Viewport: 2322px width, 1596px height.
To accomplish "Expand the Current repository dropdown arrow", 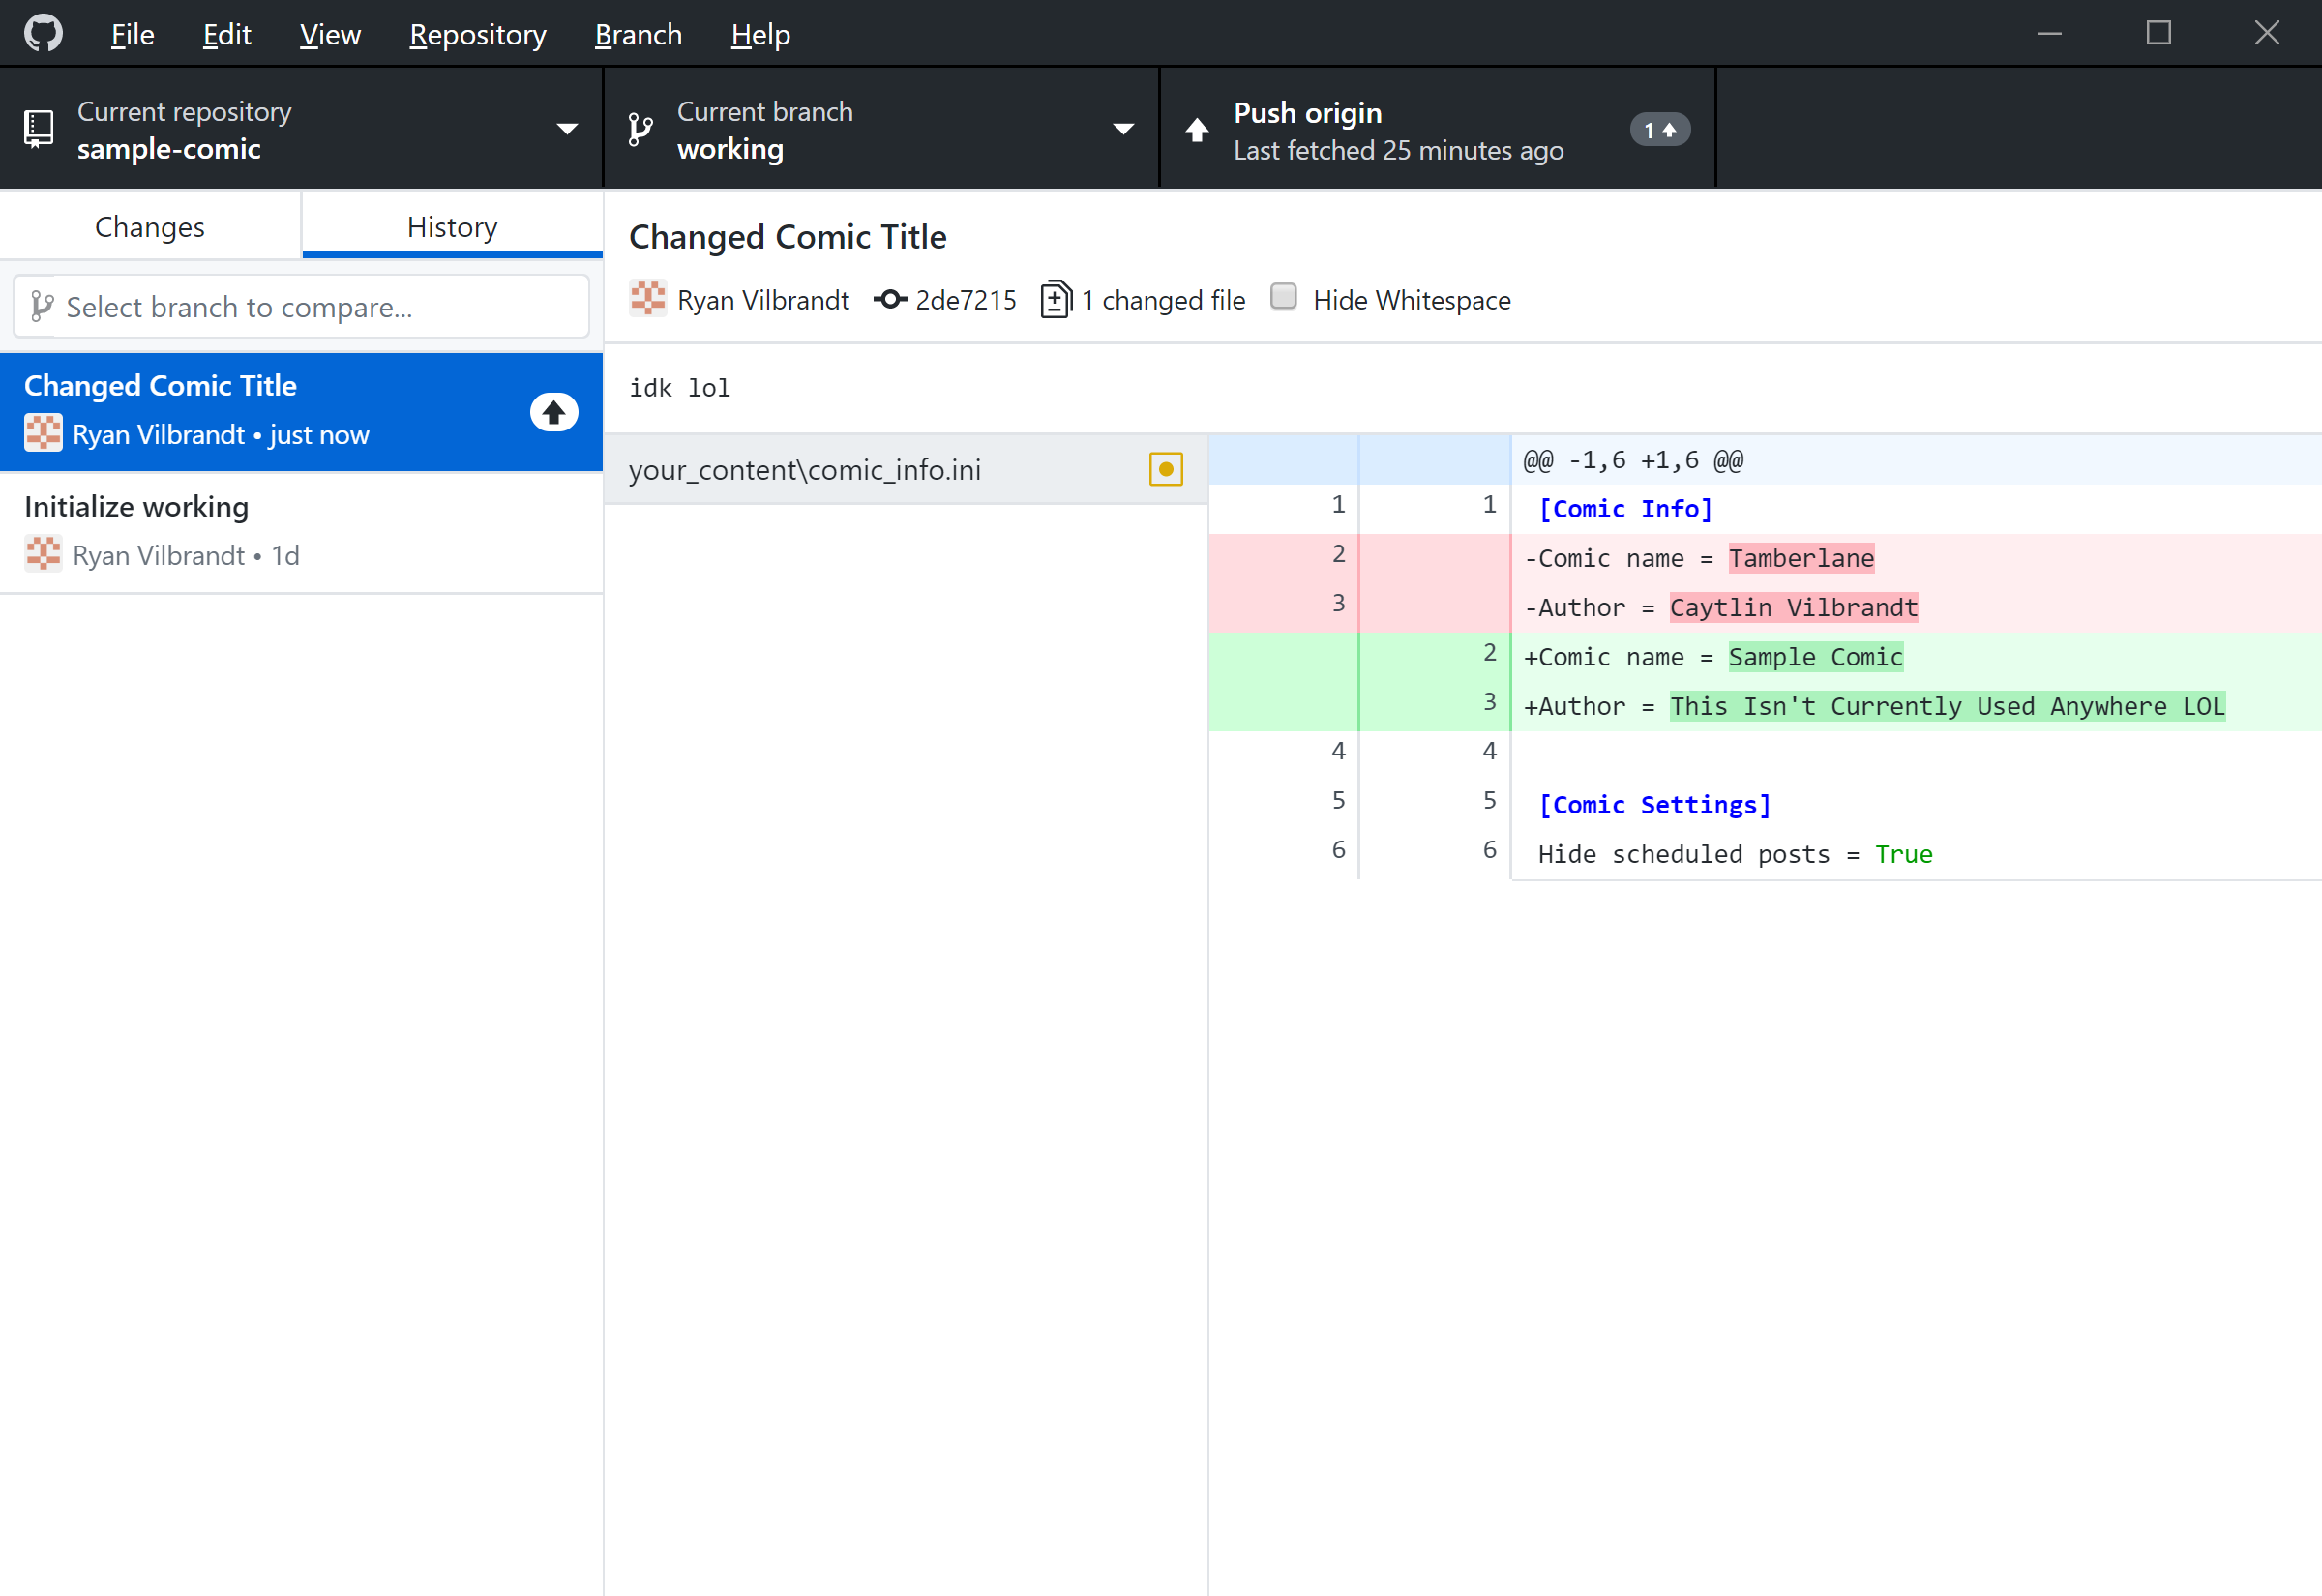I will (x=567, y=129).
